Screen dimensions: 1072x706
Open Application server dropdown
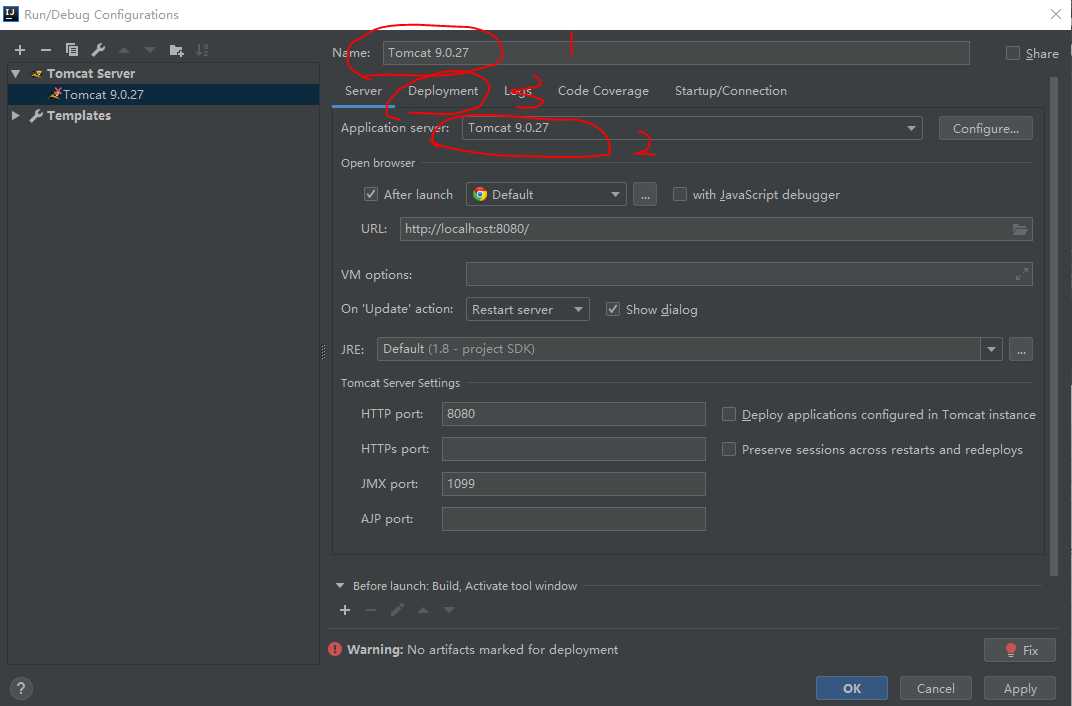pyautogui.click(x=692, y=128)
